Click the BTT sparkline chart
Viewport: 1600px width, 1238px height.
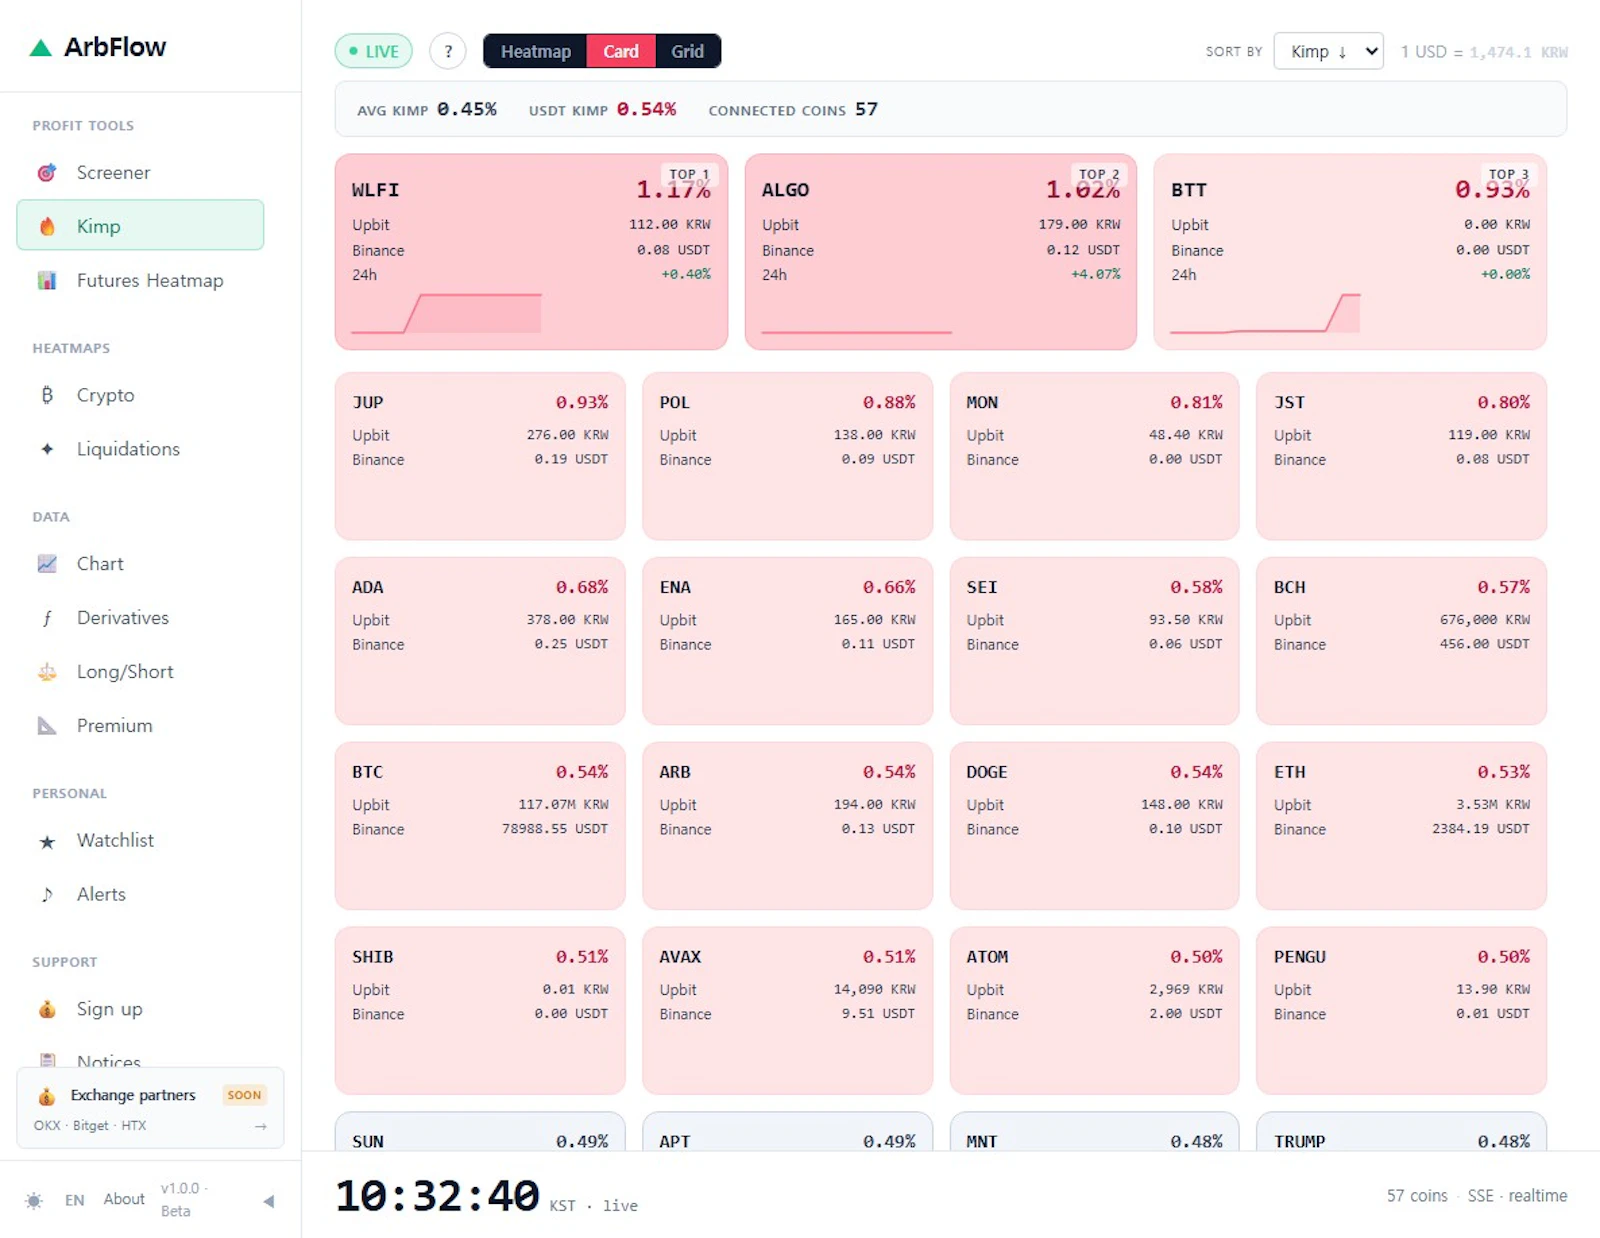click(1265, 313)
